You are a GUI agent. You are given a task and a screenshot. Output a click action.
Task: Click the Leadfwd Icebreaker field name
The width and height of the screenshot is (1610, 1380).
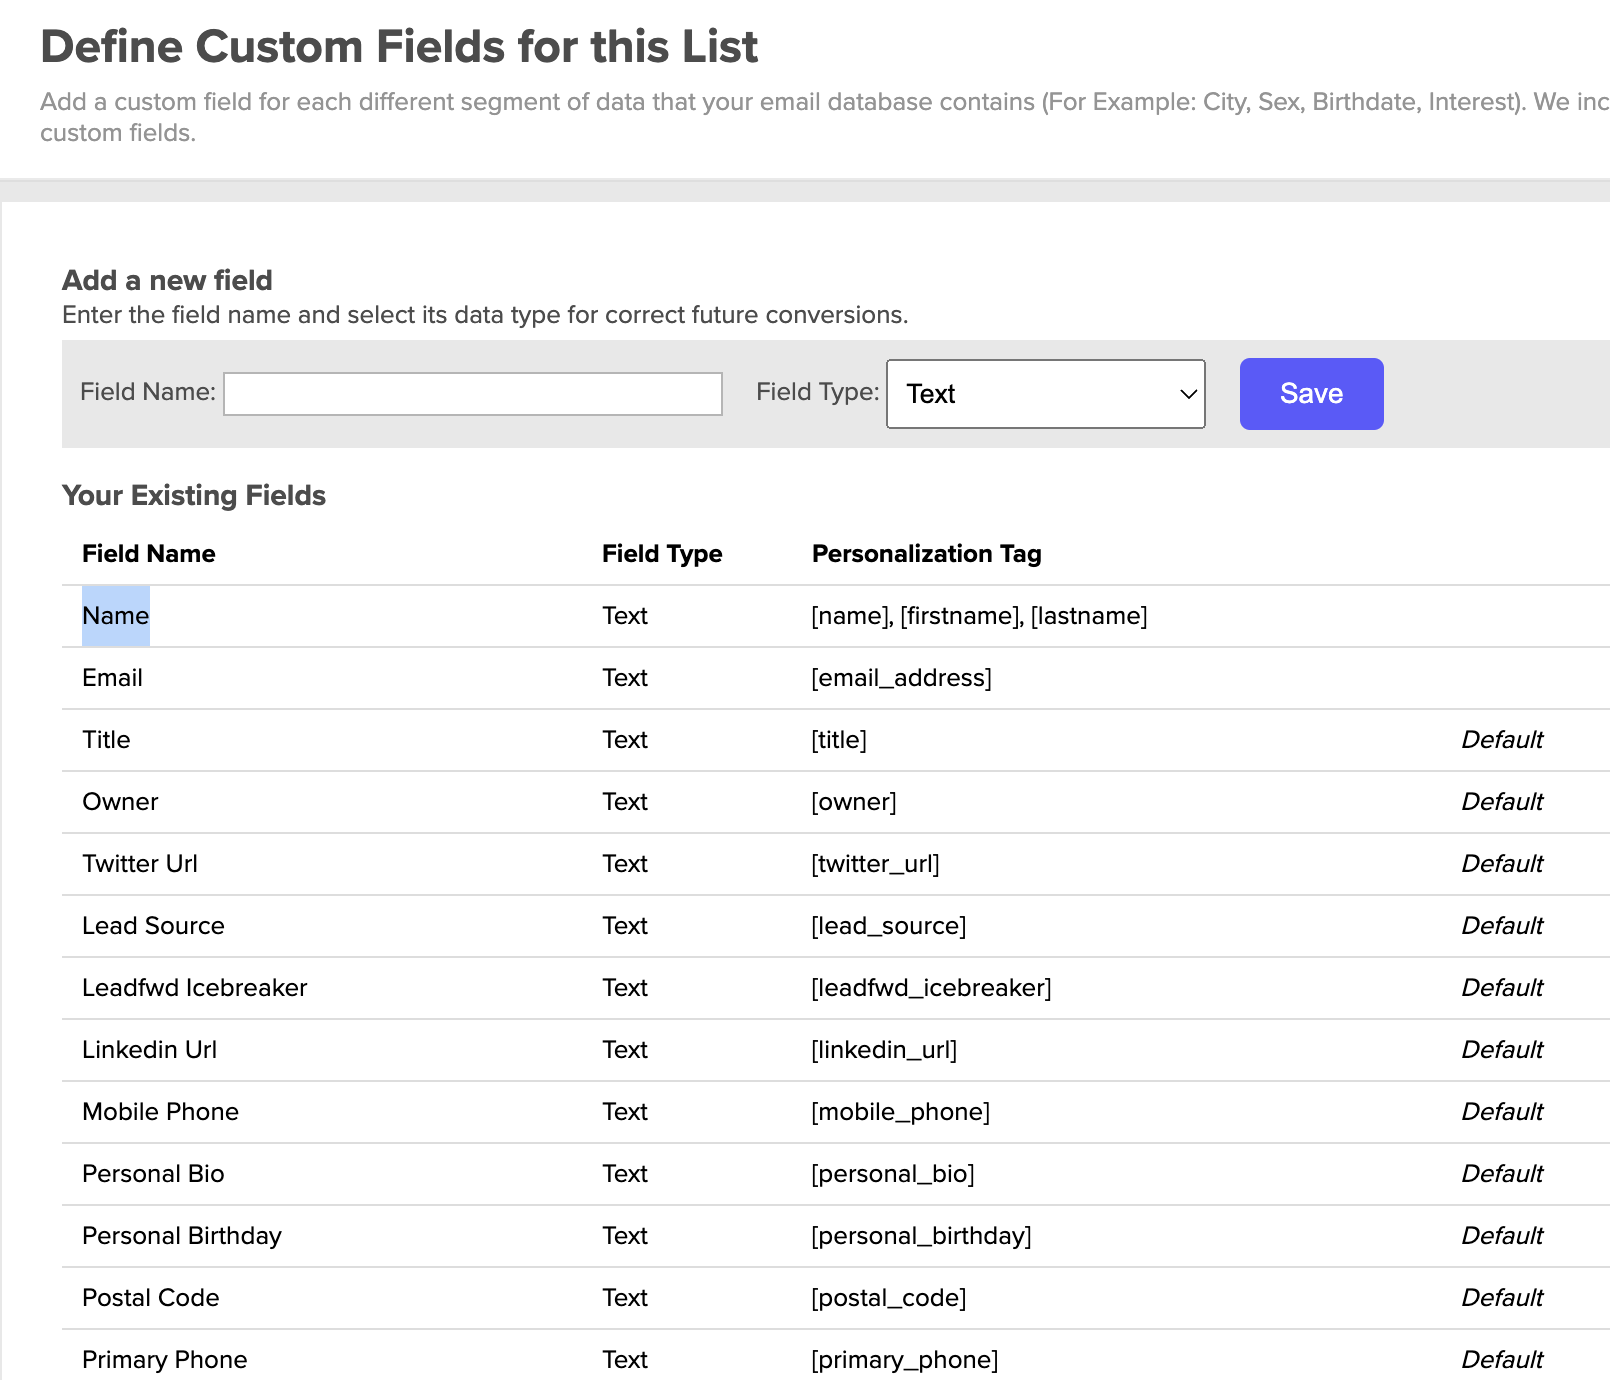[195, 988]
